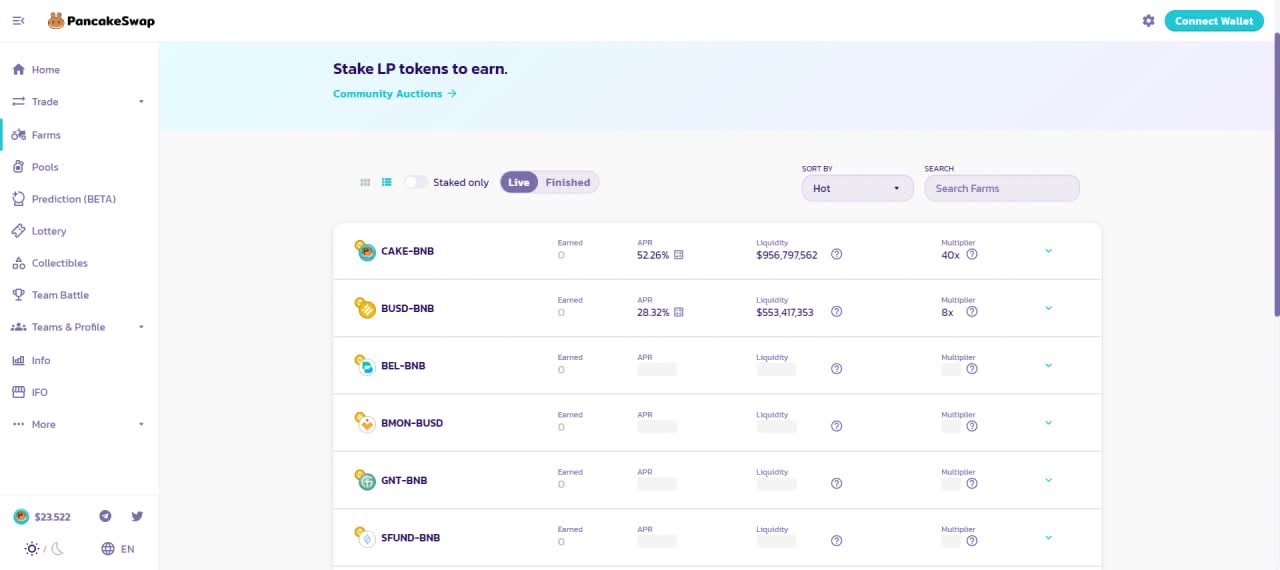
Task: Click Connect Wallet button
Action: pyautogui.click(x=1214, y=21)
